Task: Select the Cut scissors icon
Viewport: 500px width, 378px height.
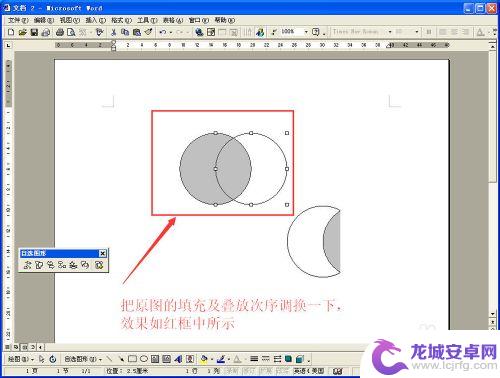Action: coord(113,32)
